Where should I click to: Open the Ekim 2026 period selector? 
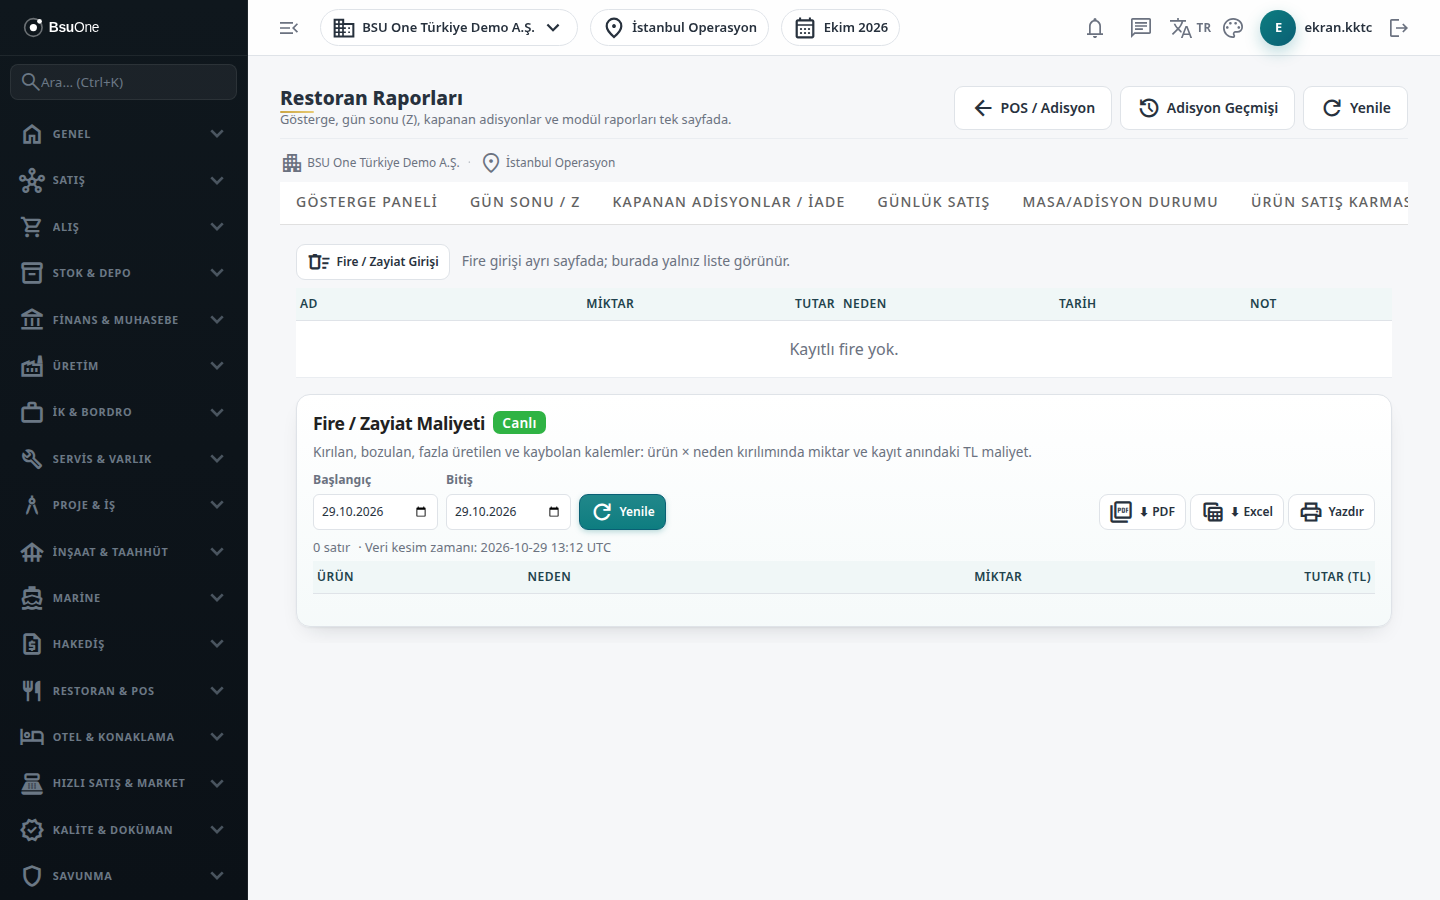point(840,28)
